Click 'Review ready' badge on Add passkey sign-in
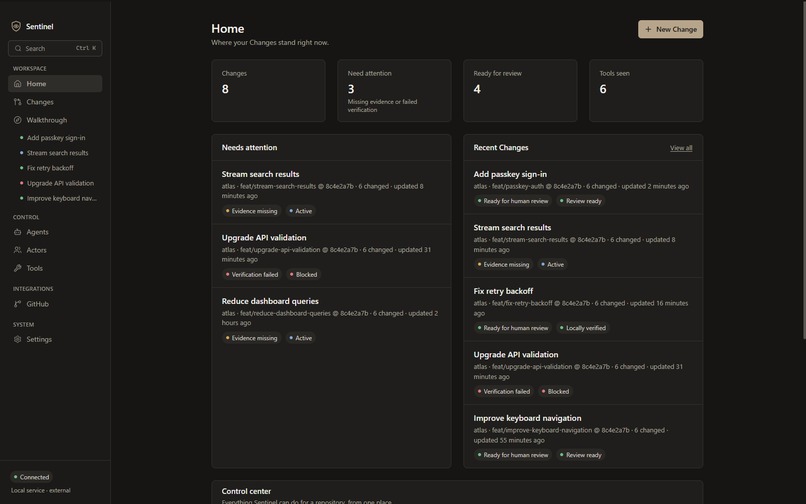This screenshot has height=504, width=806. [580, 201]
